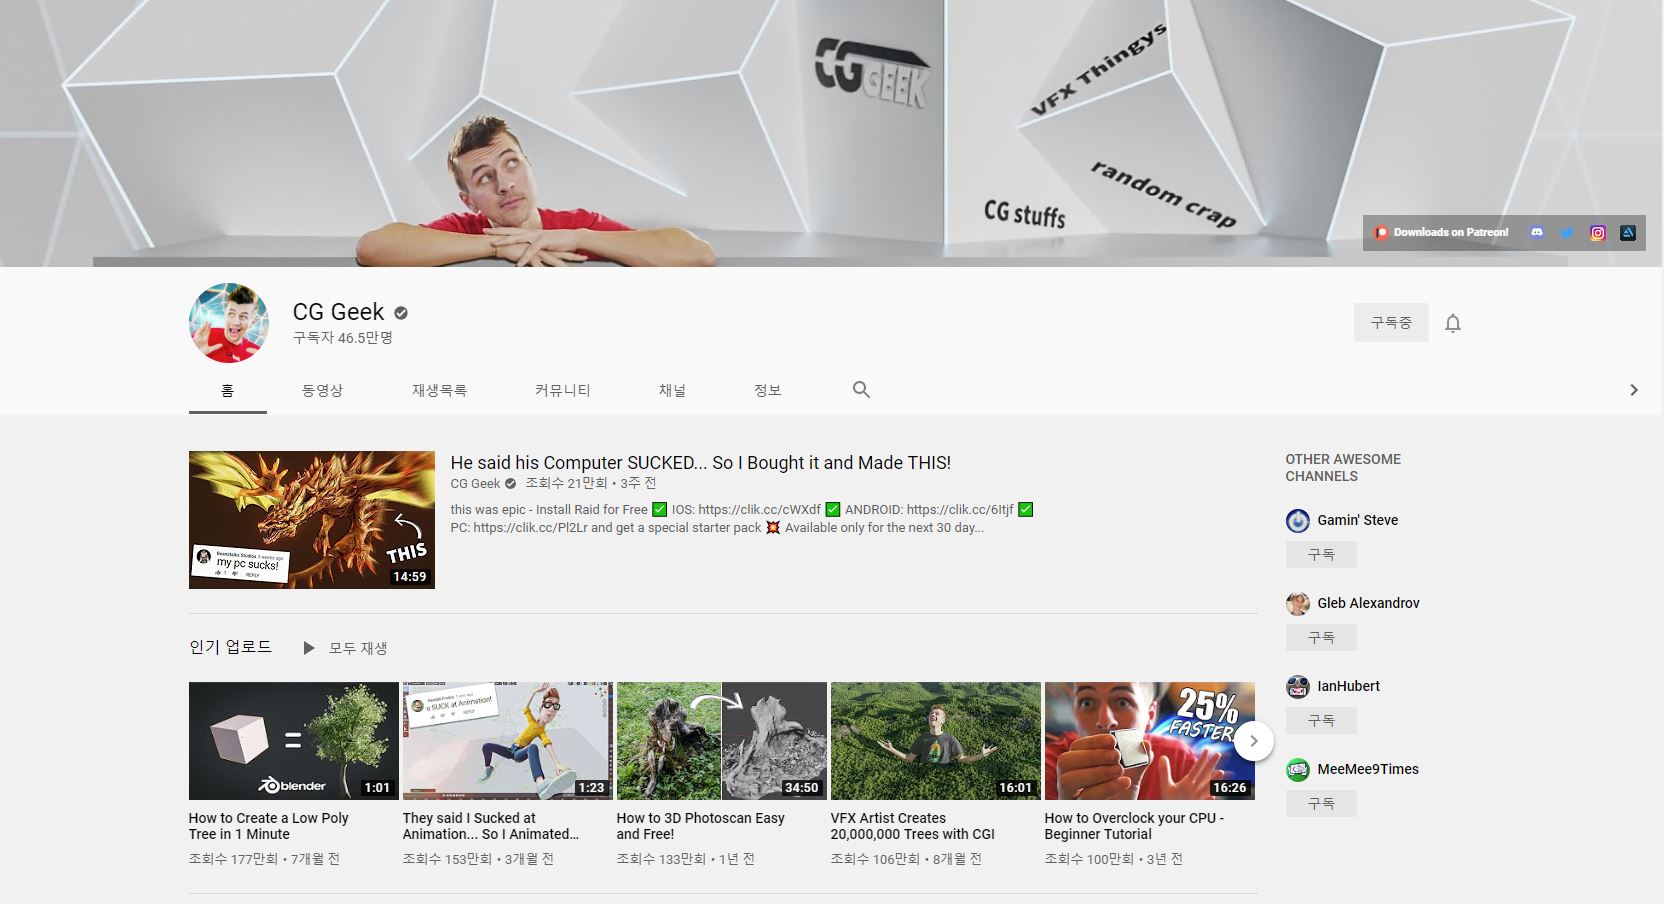The image size is (1664, 904).
Task: Click the Gamin' Steve channel avatar
Action: (1298, 521)
